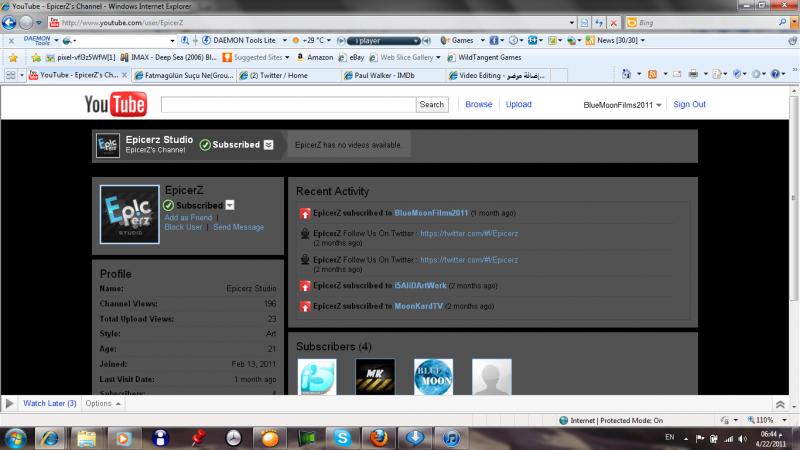
Task: Toggle Subscribed status in channel banner
Action: coord(230,145)
